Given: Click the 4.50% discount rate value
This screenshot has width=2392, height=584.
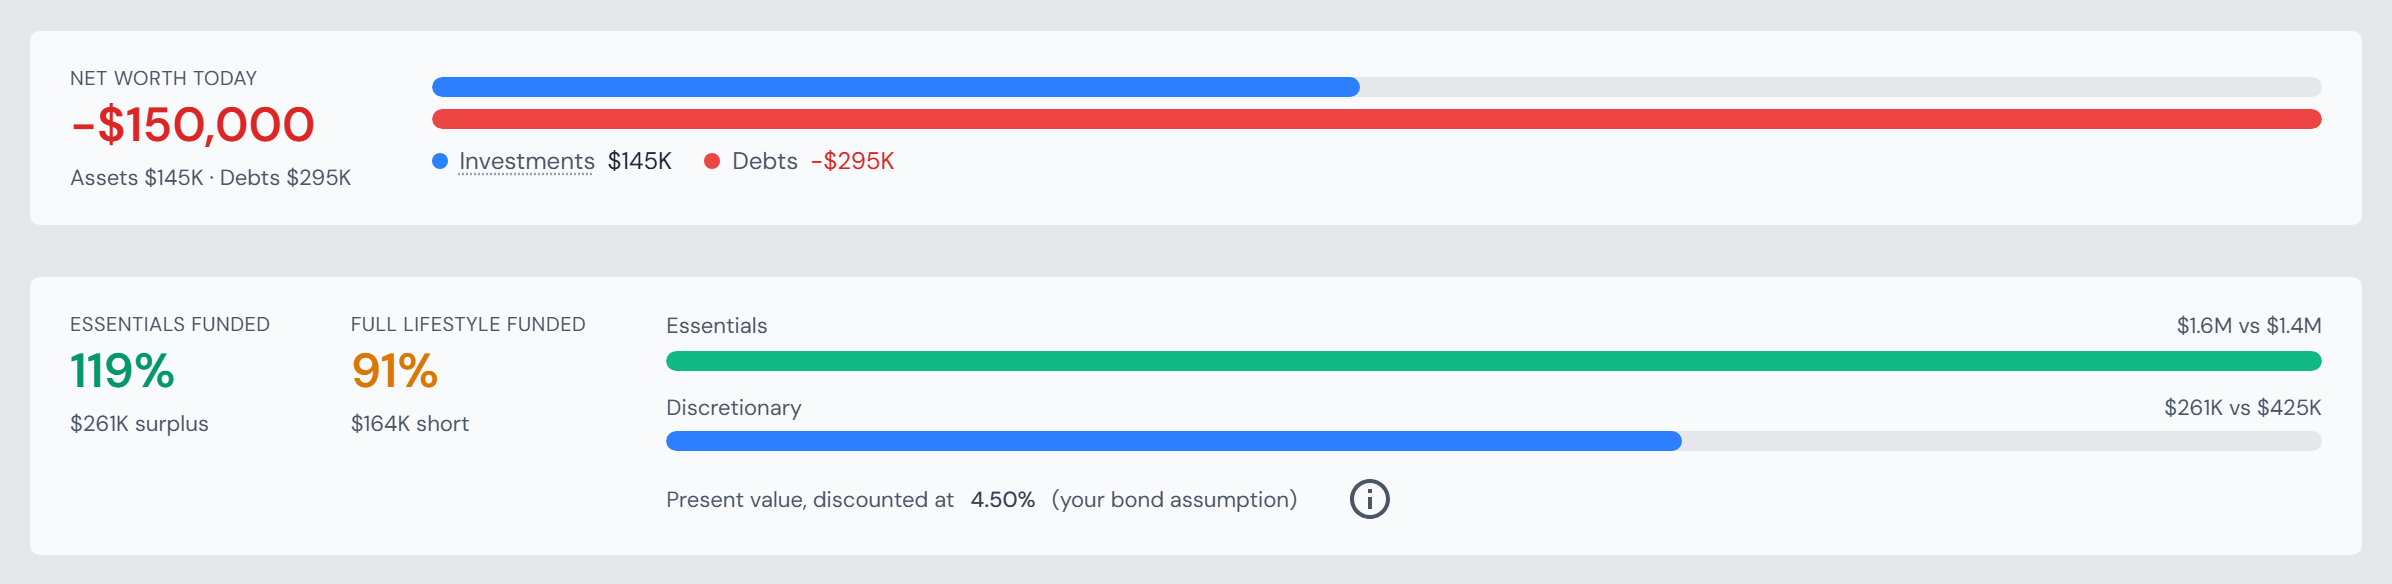Looking at the screenshot, I should click(1002, 499).
